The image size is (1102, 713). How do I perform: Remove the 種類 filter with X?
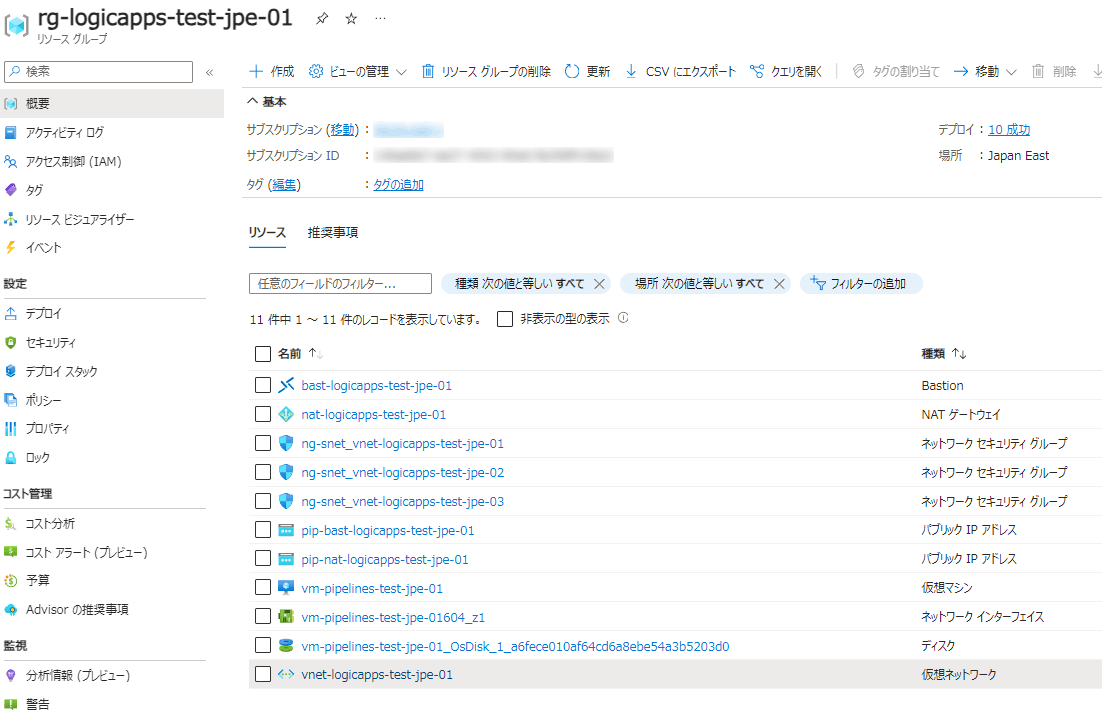pos(599,284)
